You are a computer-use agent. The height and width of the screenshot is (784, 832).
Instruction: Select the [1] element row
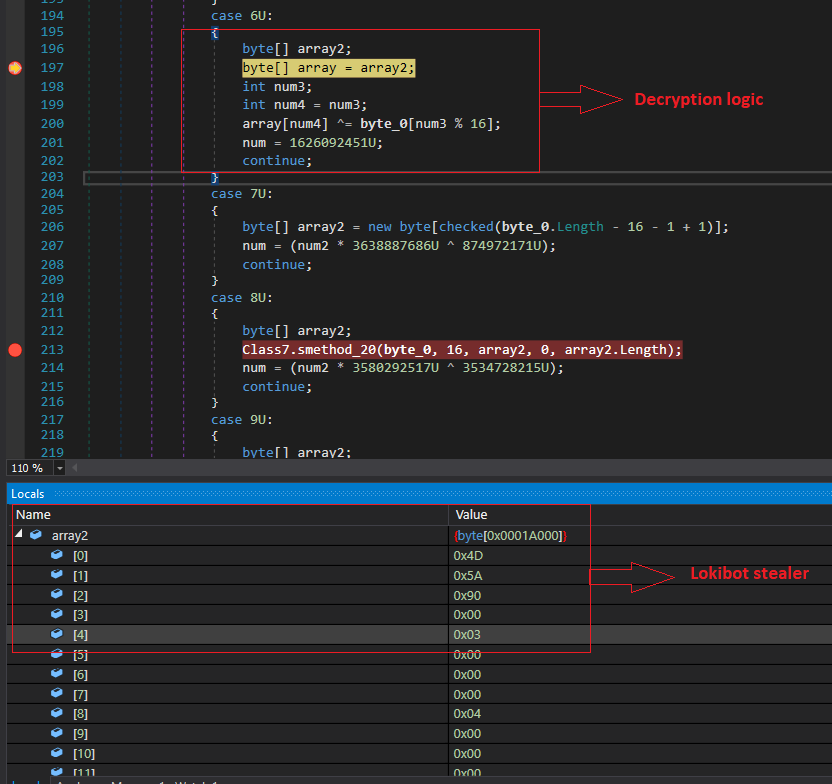pyautogui.click(x=419, y=575)
